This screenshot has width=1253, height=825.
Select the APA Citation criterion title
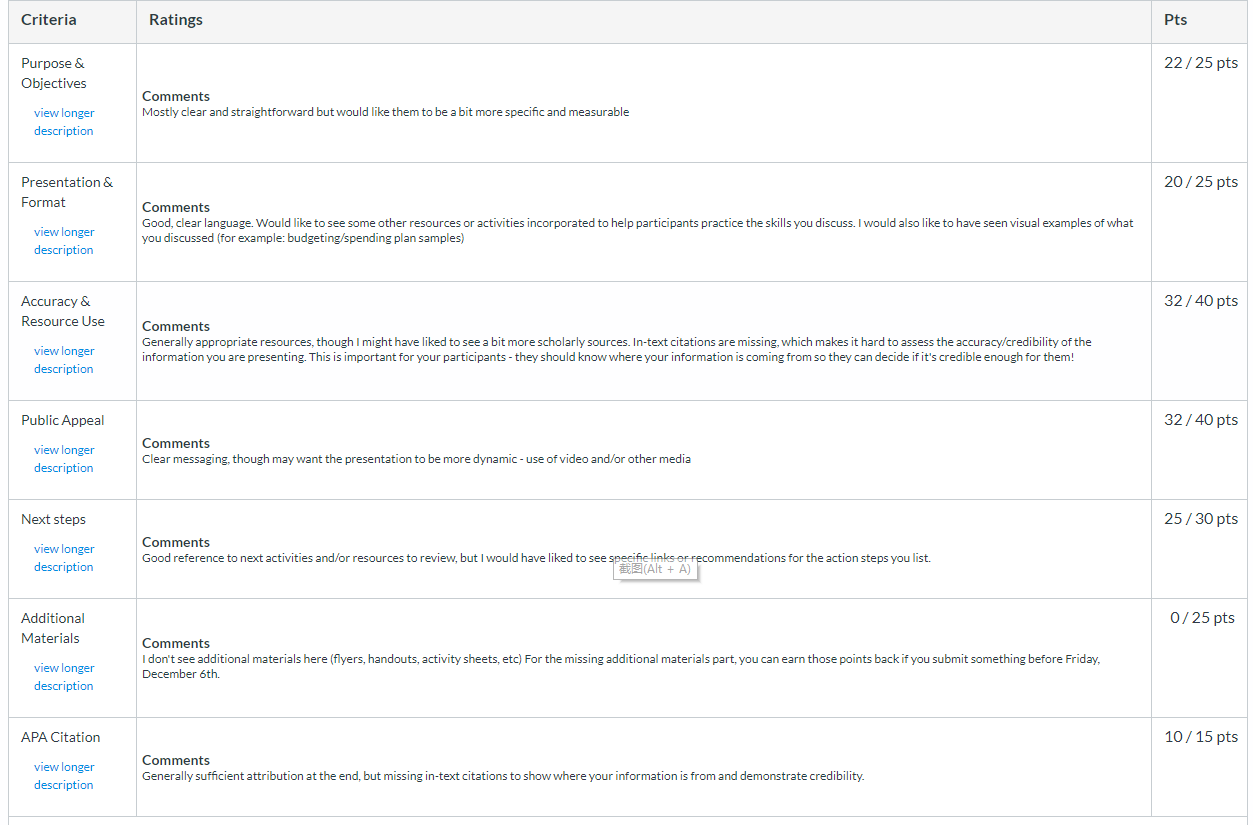pos(61,737)
